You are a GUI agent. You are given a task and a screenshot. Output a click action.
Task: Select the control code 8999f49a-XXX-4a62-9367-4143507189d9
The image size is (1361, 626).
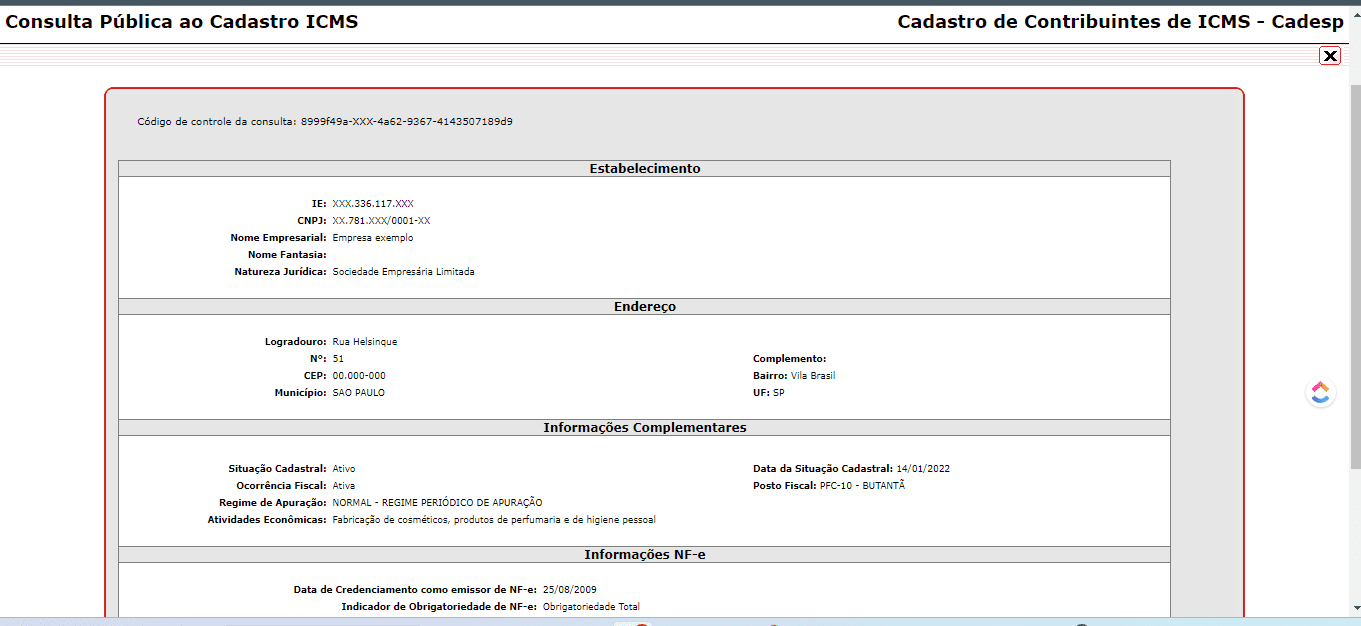(x=407, y=122)
